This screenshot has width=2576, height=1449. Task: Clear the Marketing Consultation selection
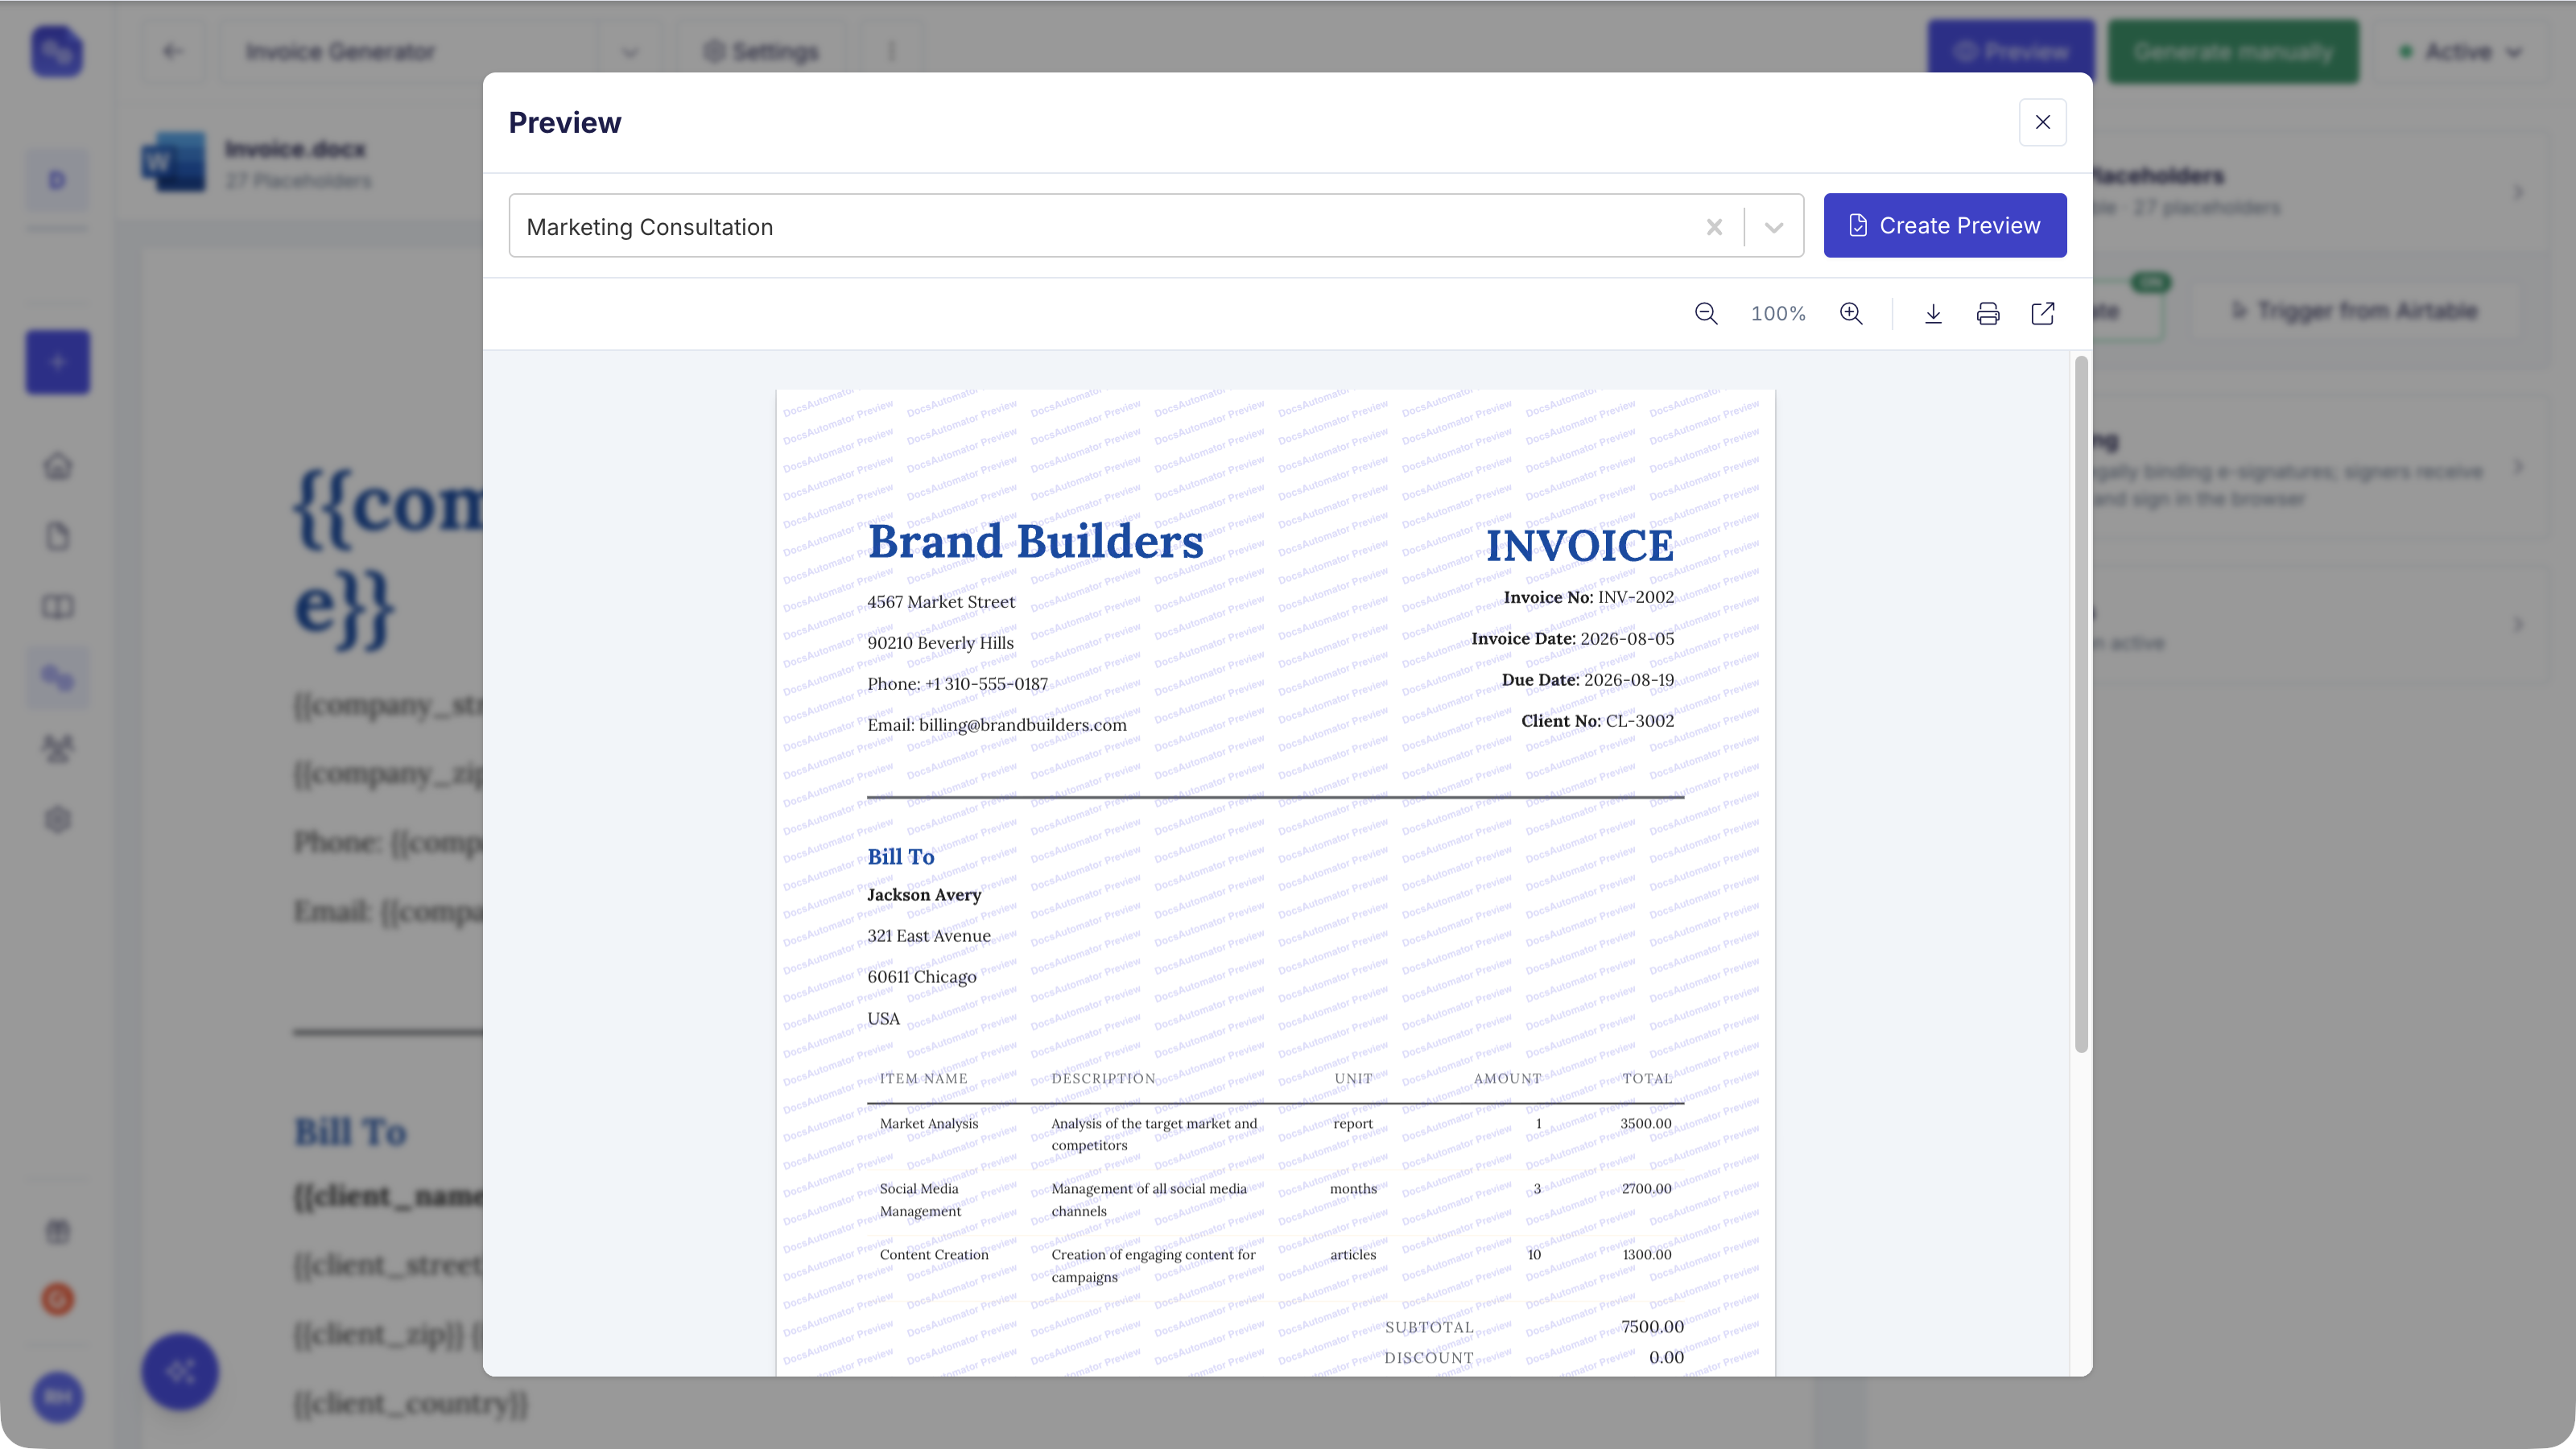pos(1714,227)
